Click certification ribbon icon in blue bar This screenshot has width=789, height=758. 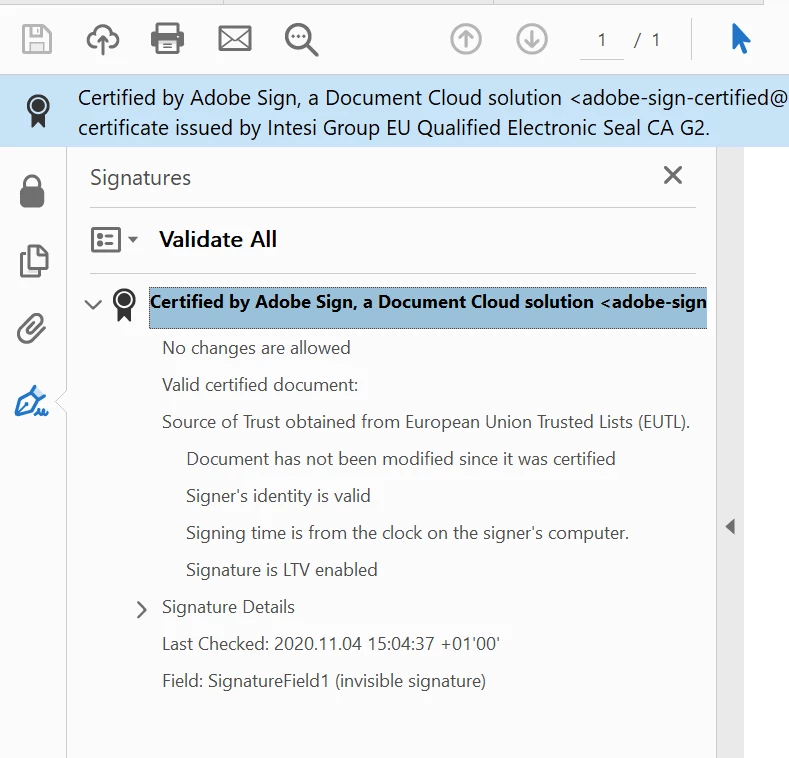point(38,111)
